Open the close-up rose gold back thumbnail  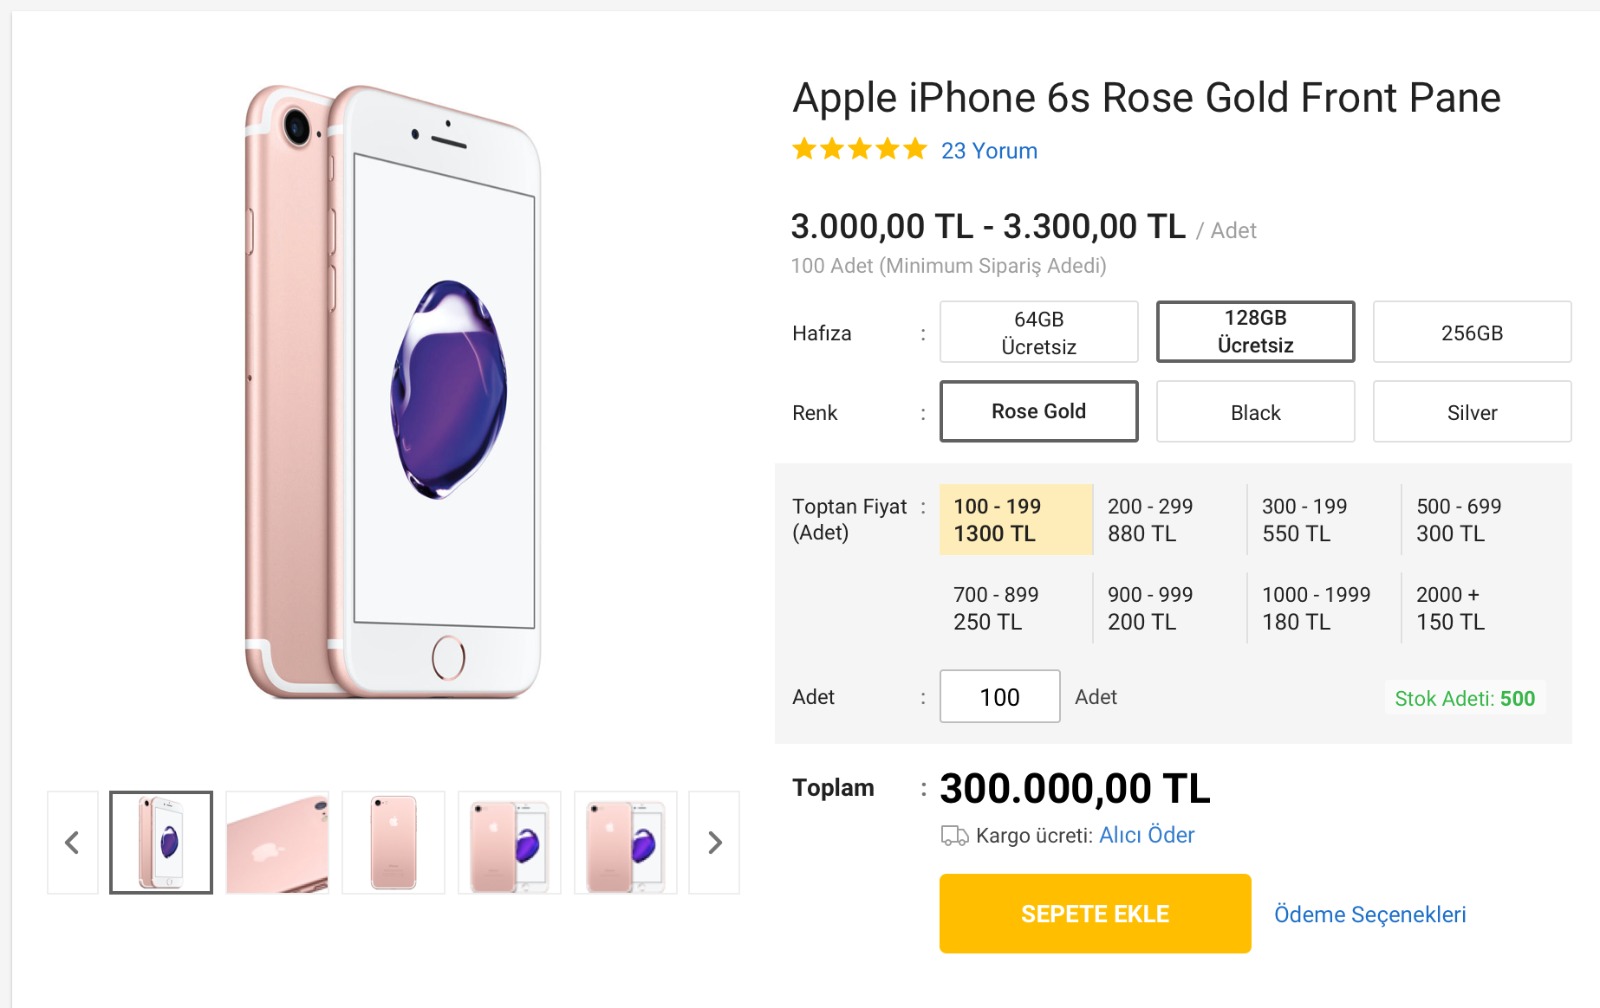(277, 842)
